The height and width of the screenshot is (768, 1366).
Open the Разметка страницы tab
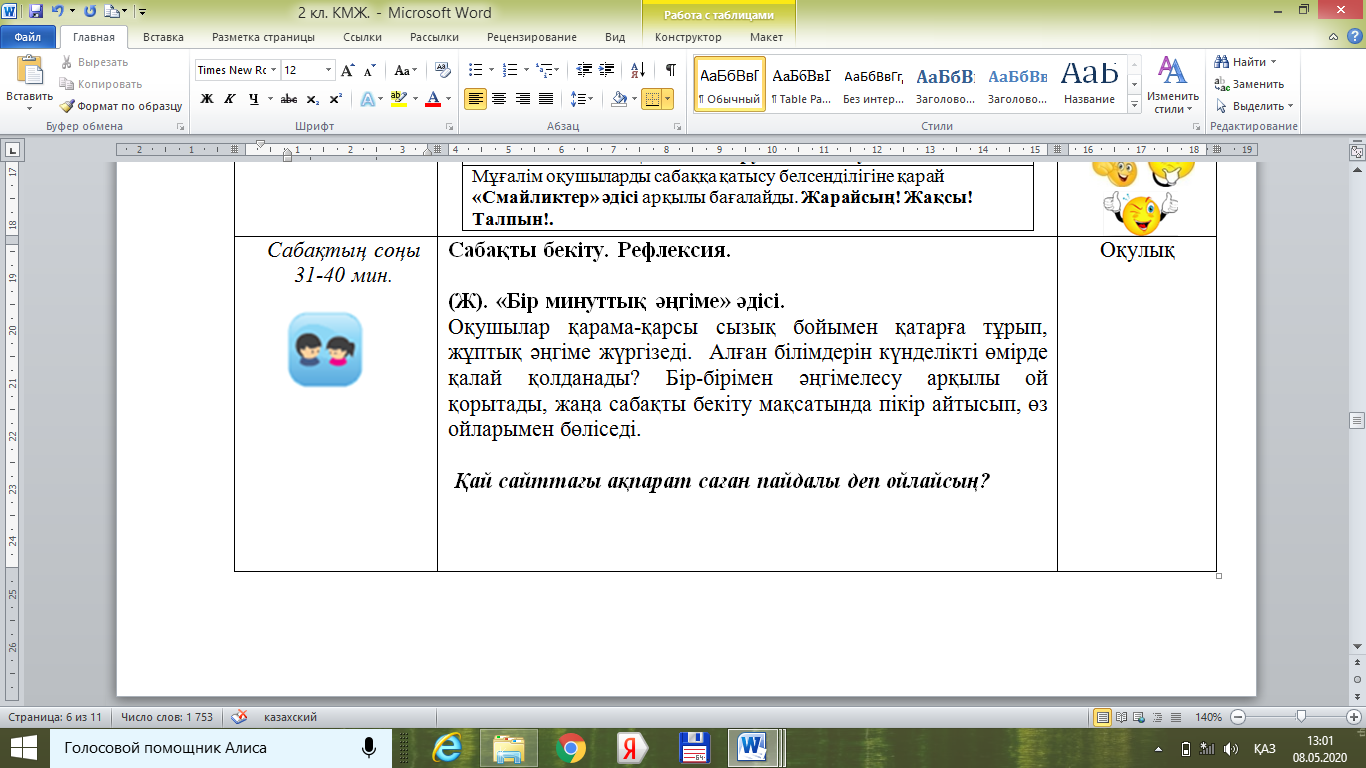click(263, 37)
